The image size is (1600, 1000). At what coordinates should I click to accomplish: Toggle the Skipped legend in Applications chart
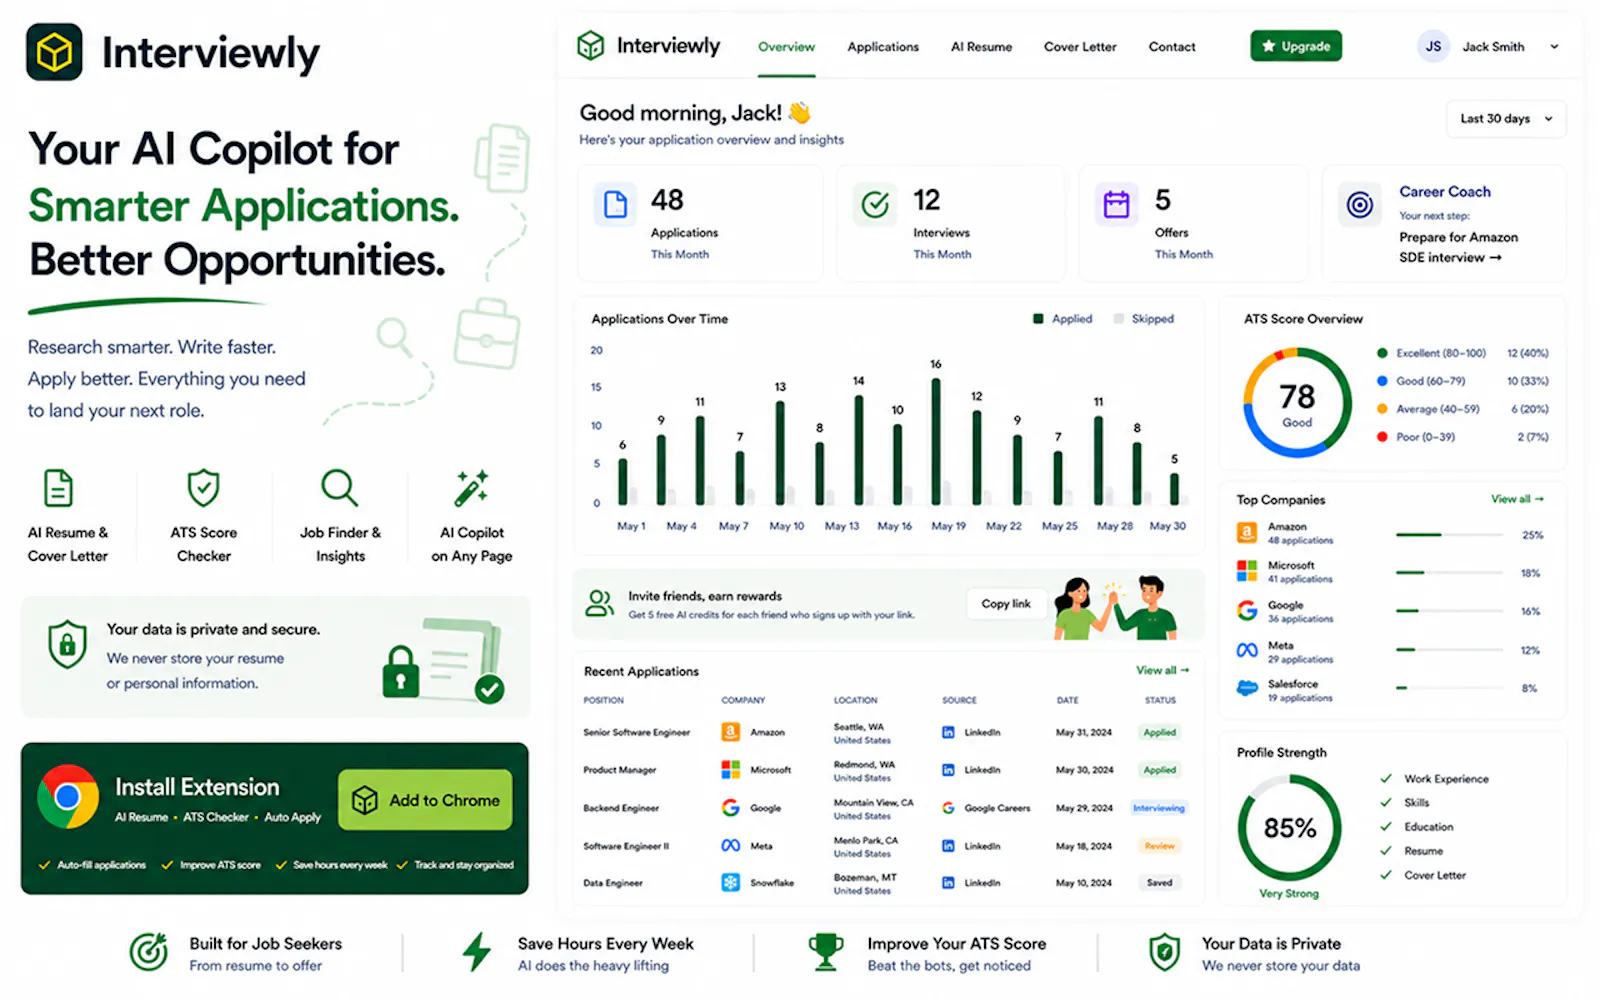point(1145,319)
